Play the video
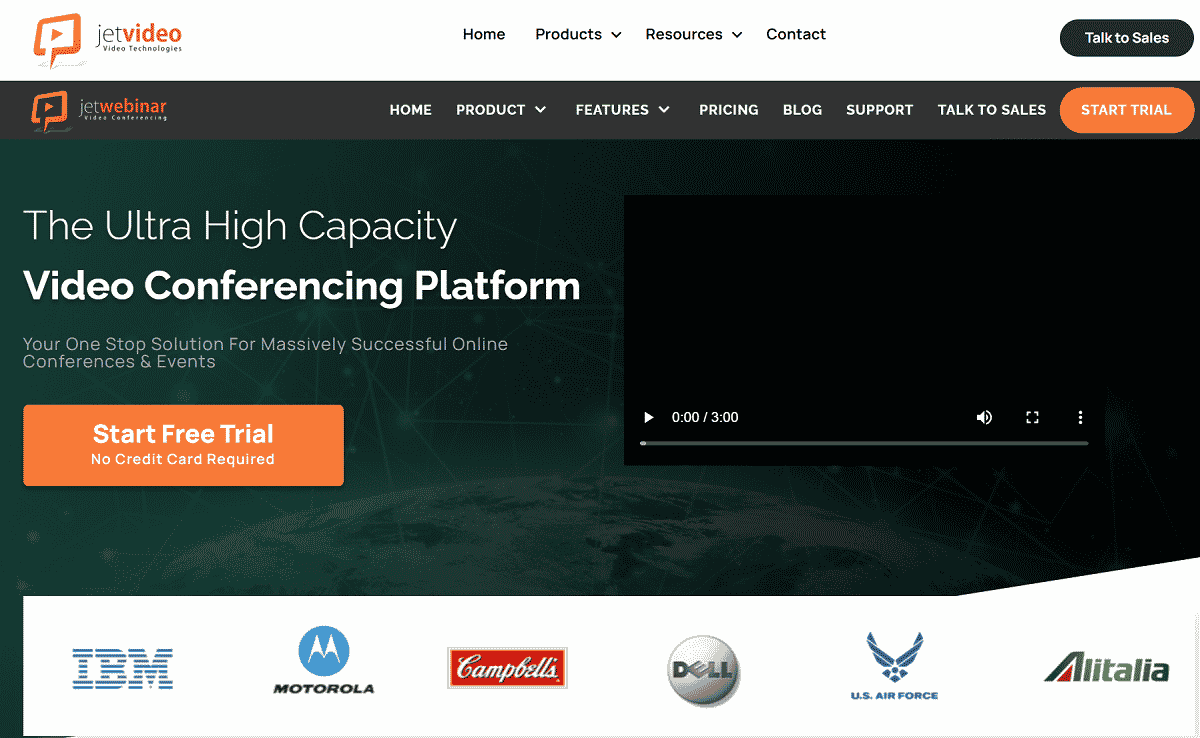 (648, 417)
